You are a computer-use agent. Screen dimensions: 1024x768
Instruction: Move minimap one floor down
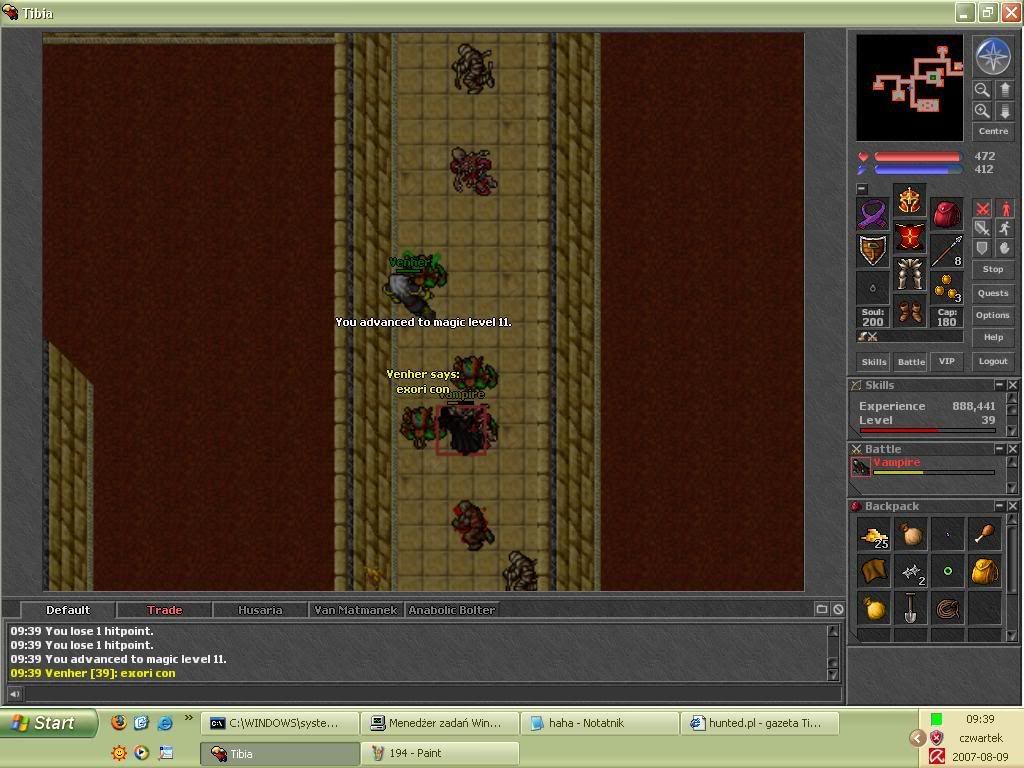[x=1004, y=111]
